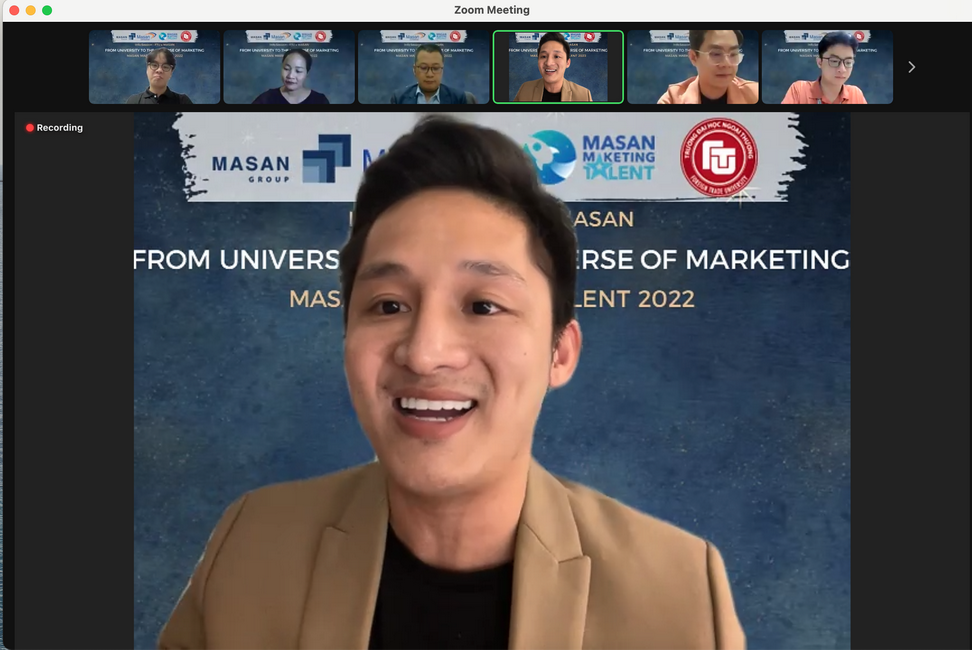Viewport: 972px width, 650px height.
Task: Show next page of participant thumbnails
Action: (911, 67)
